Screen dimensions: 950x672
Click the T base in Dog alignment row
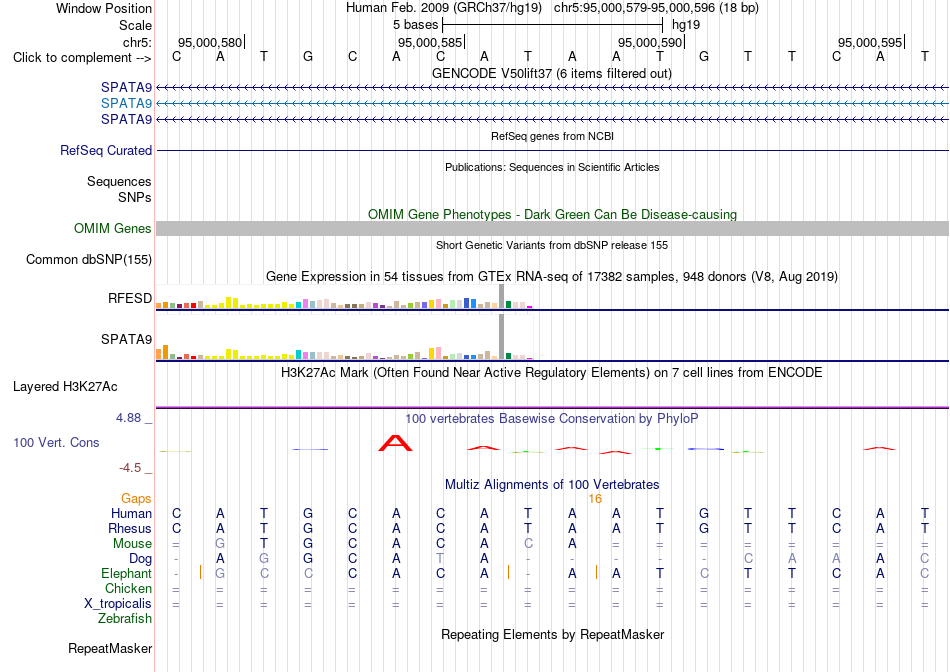440,558
